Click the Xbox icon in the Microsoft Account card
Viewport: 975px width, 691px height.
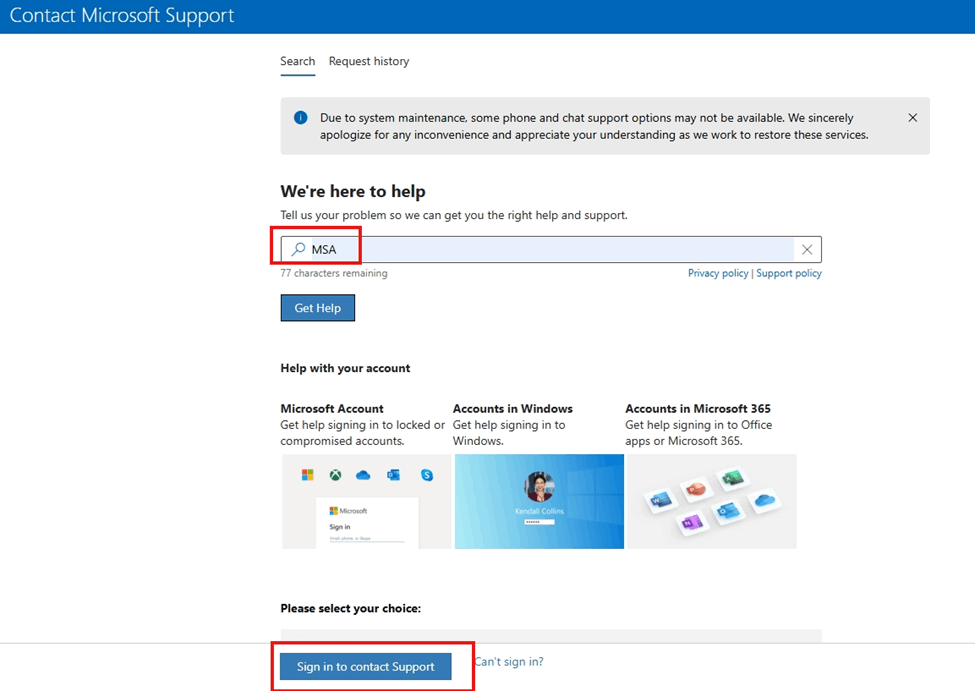pos(335,475)
